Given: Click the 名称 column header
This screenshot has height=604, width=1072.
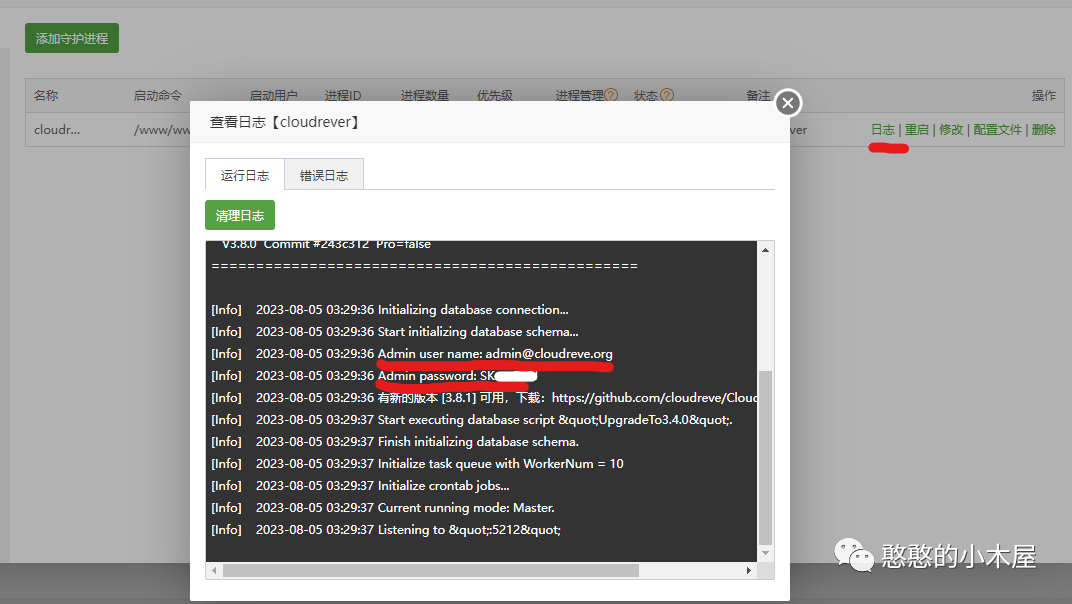Looking at the screenshot, I should pos(46,96).
